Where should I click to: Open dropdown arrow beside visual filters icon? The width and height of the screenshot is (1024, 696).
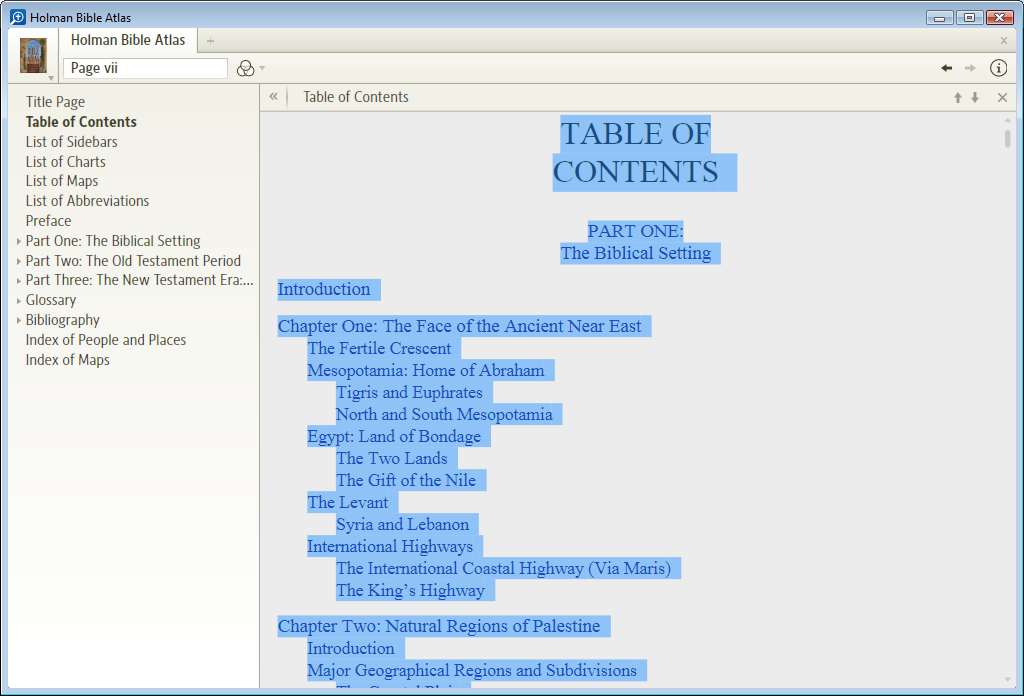click(262, 68)
